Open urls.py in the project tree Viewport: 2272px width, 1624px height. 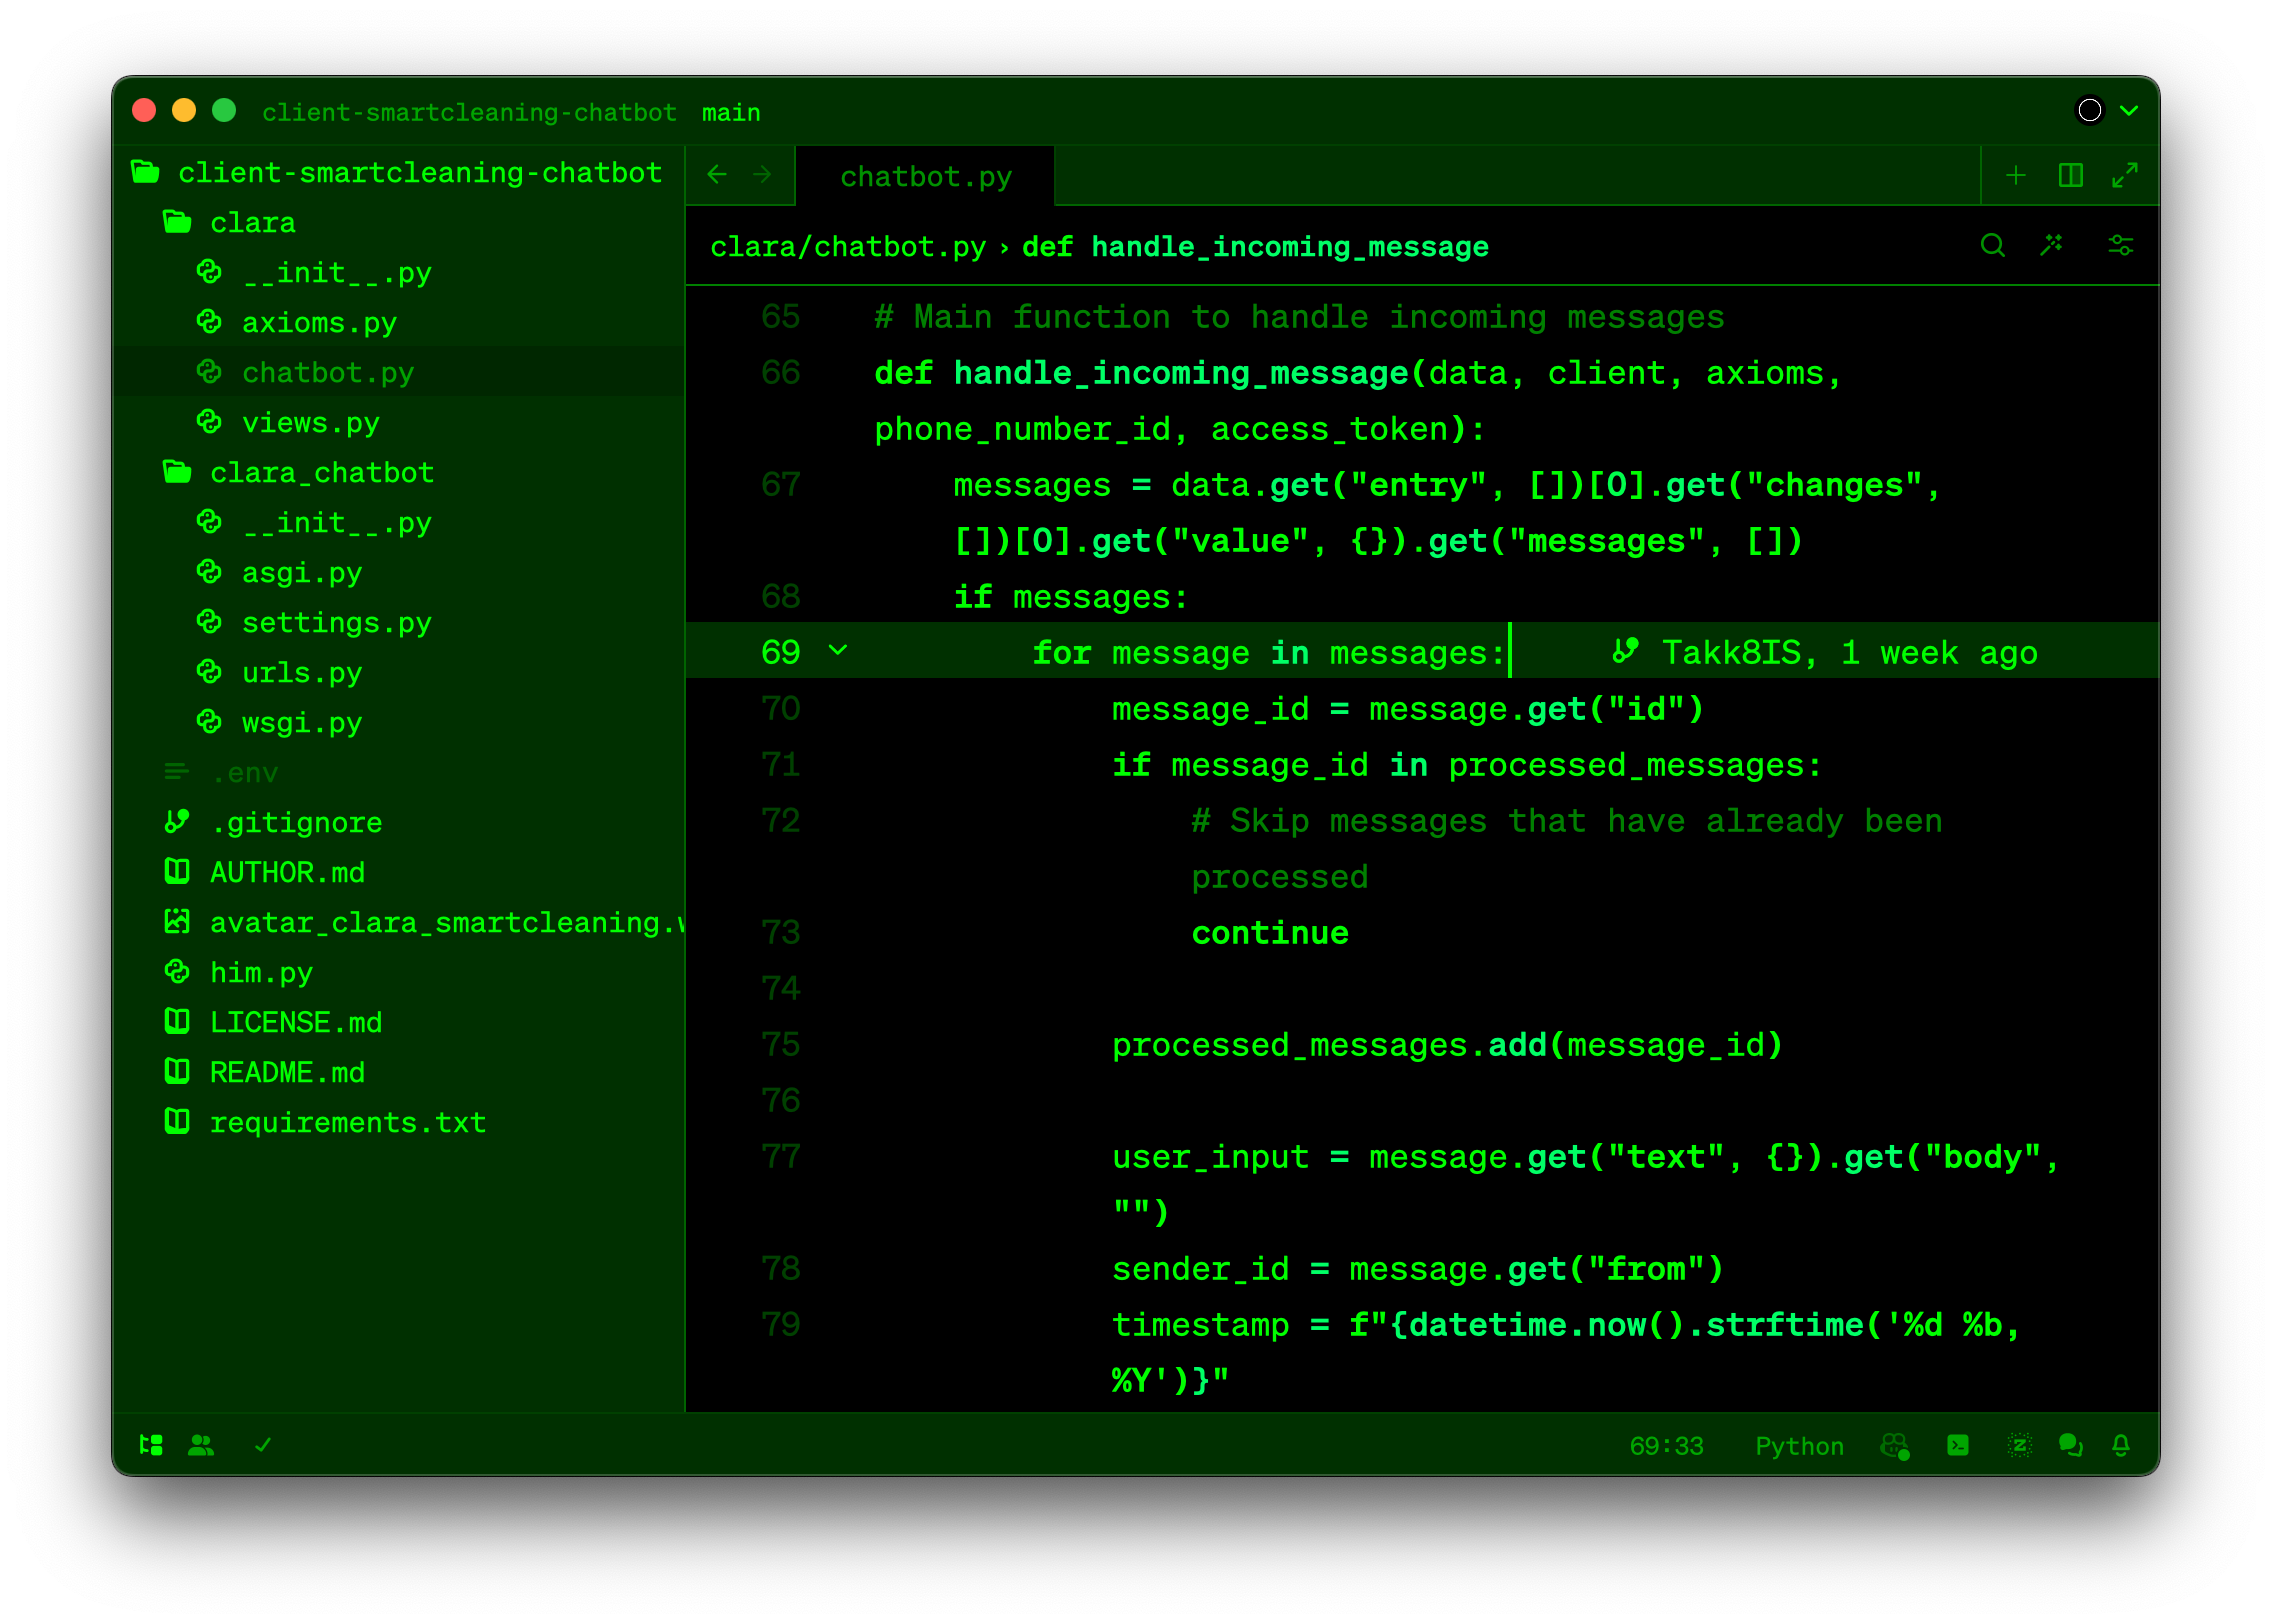(398, 672)
